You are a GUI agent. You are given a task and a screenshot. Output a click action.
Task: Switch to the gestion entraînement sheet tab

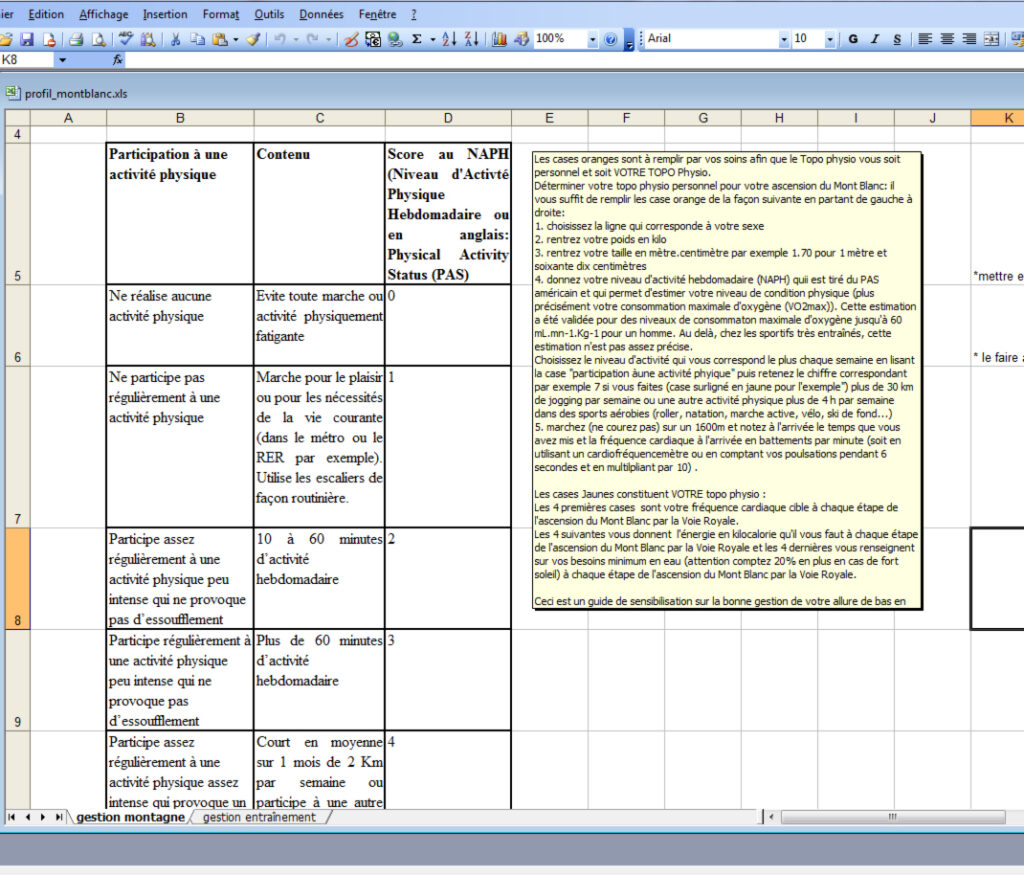(x=258, y=817)
